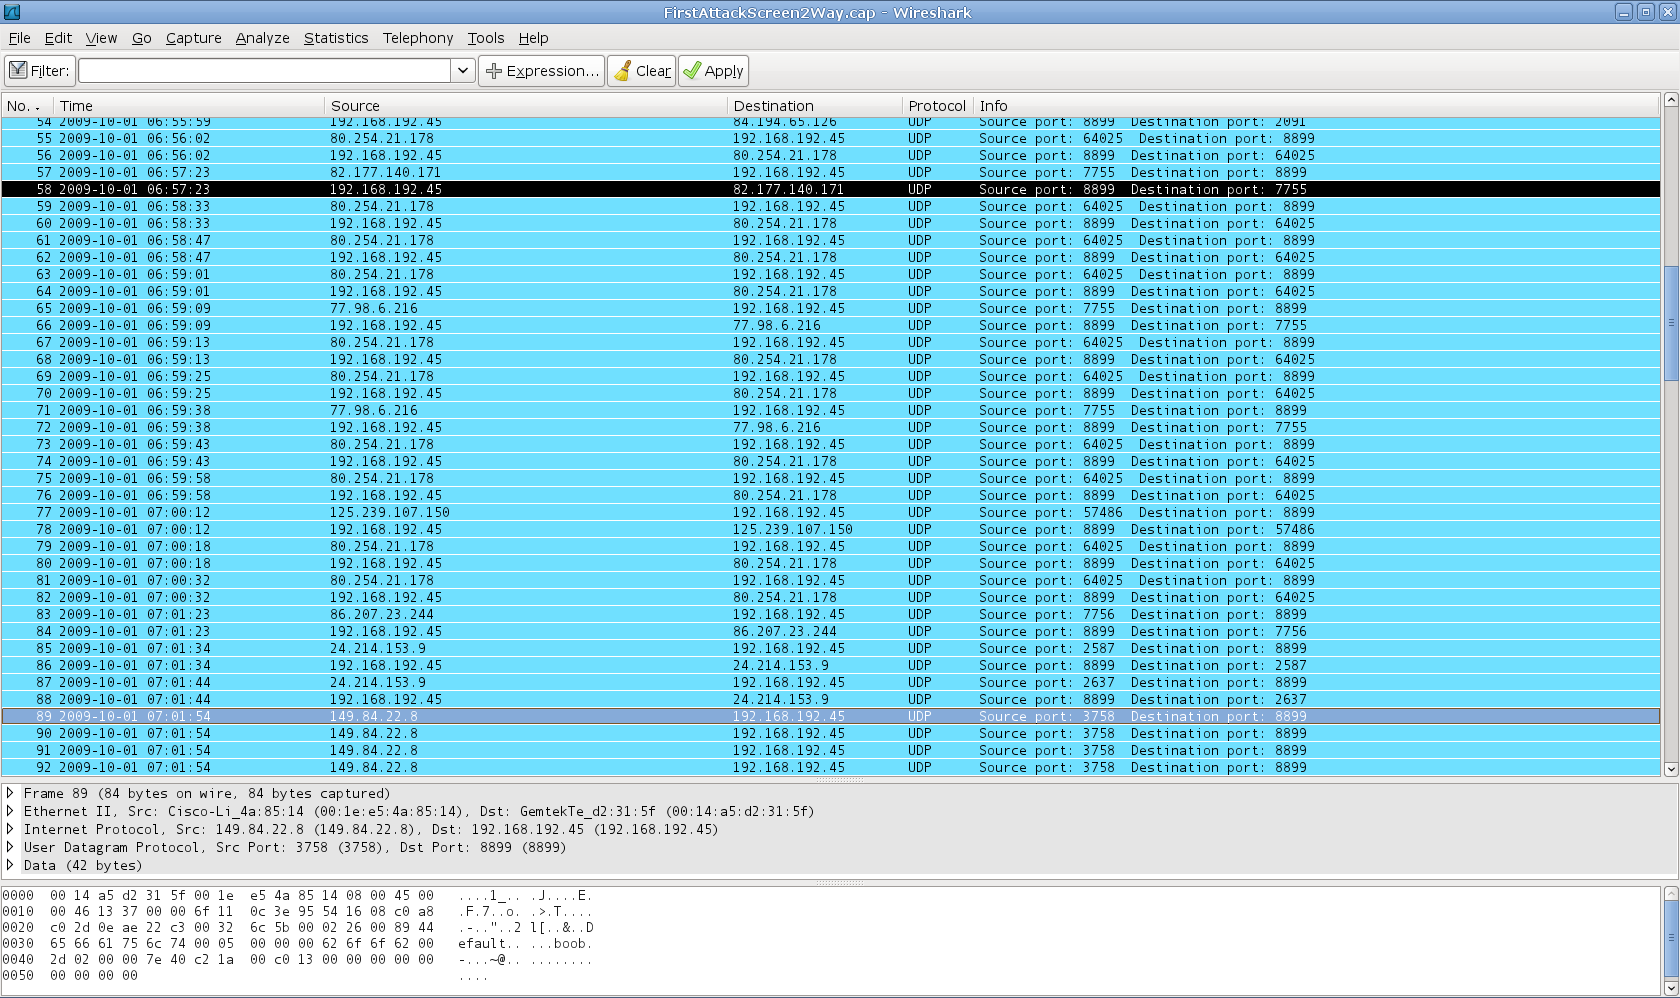1680x998 pixels.
Task: Click packet list scrollbar down arrow
Action: point(1670,769)
